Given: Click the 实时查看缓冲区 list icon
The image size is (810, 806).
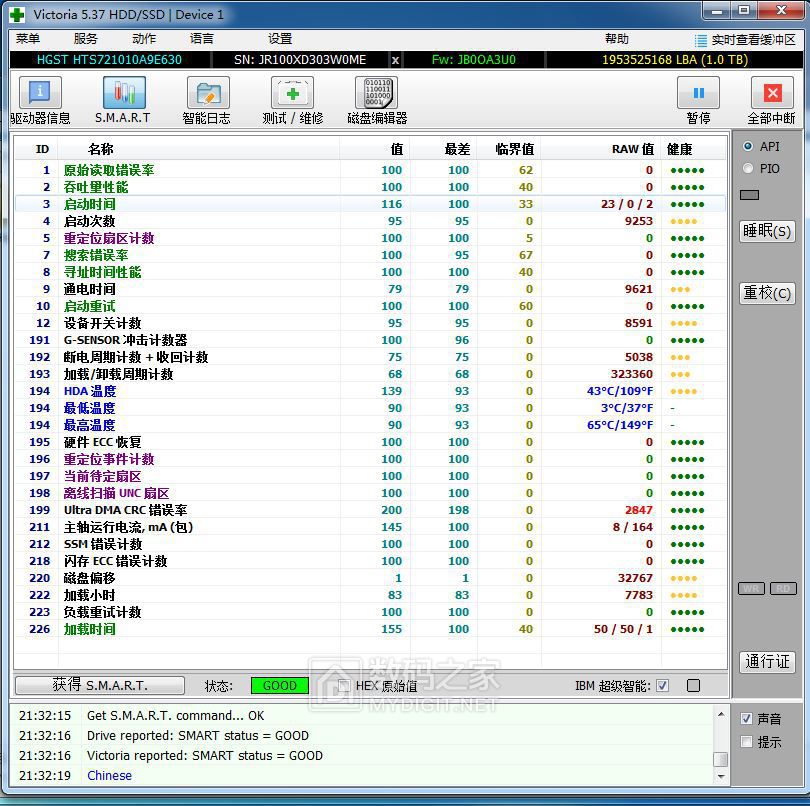Looking at the screenshot, I should pyautogui.click(x=700, y=40).
